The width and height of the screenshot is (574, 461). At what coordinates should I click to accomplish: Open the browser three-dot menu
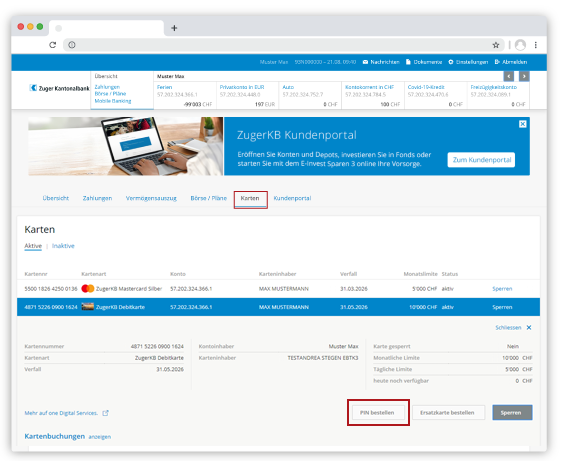tap(536, 45)
